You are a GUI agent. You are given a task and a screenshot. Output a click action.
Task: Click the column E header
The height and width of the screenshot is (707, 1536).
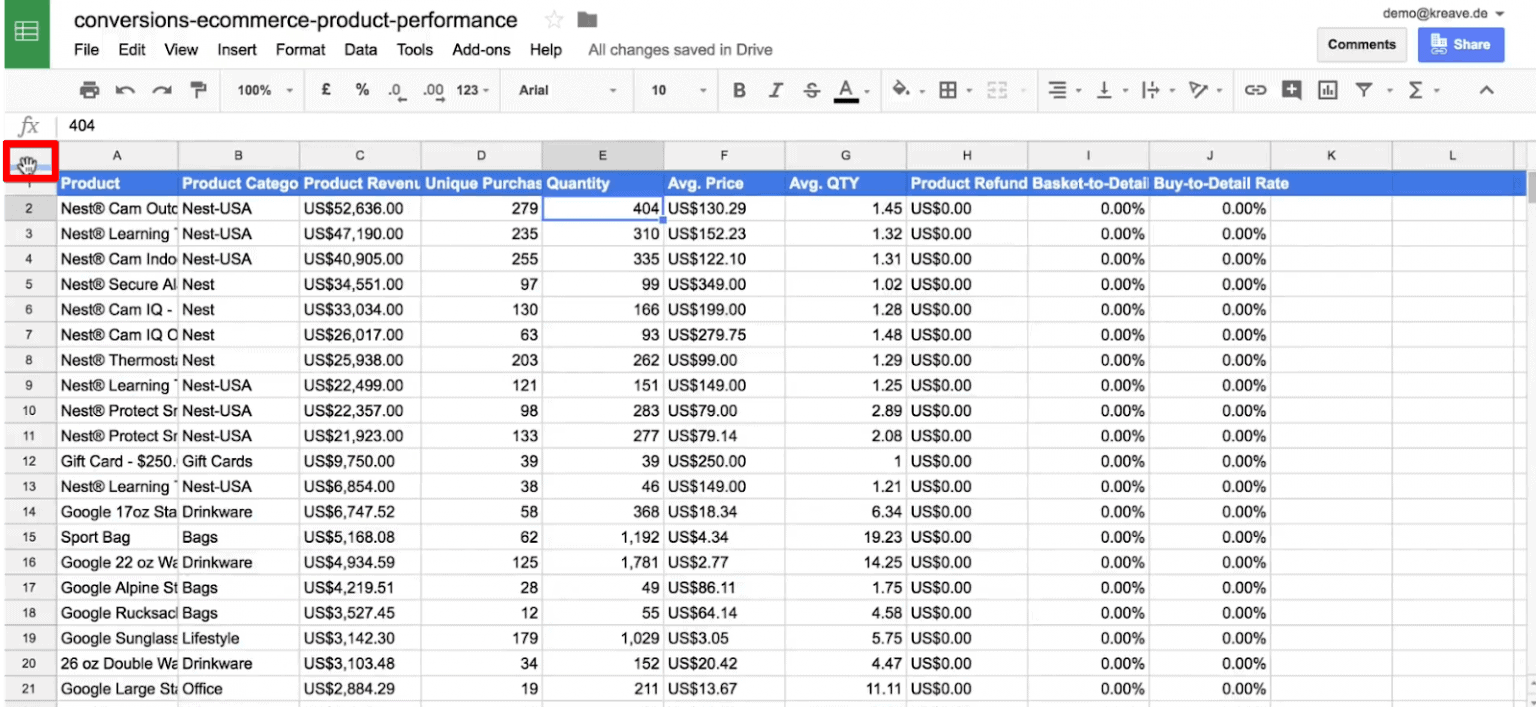tap(602, 155)
